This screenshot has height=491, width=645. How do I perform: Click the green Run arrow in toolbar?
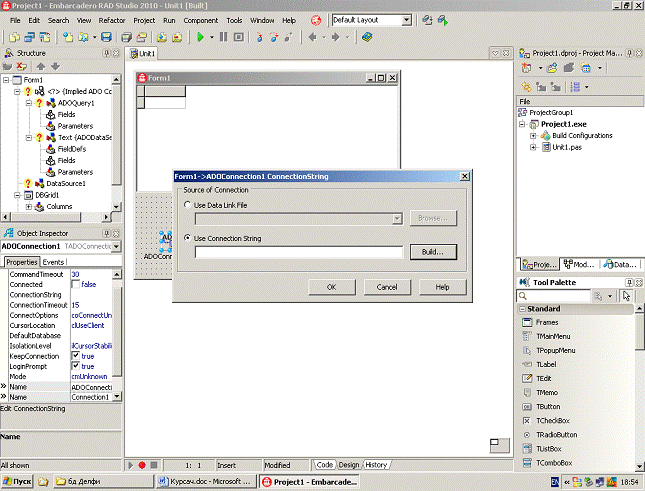tap(200, 37)
